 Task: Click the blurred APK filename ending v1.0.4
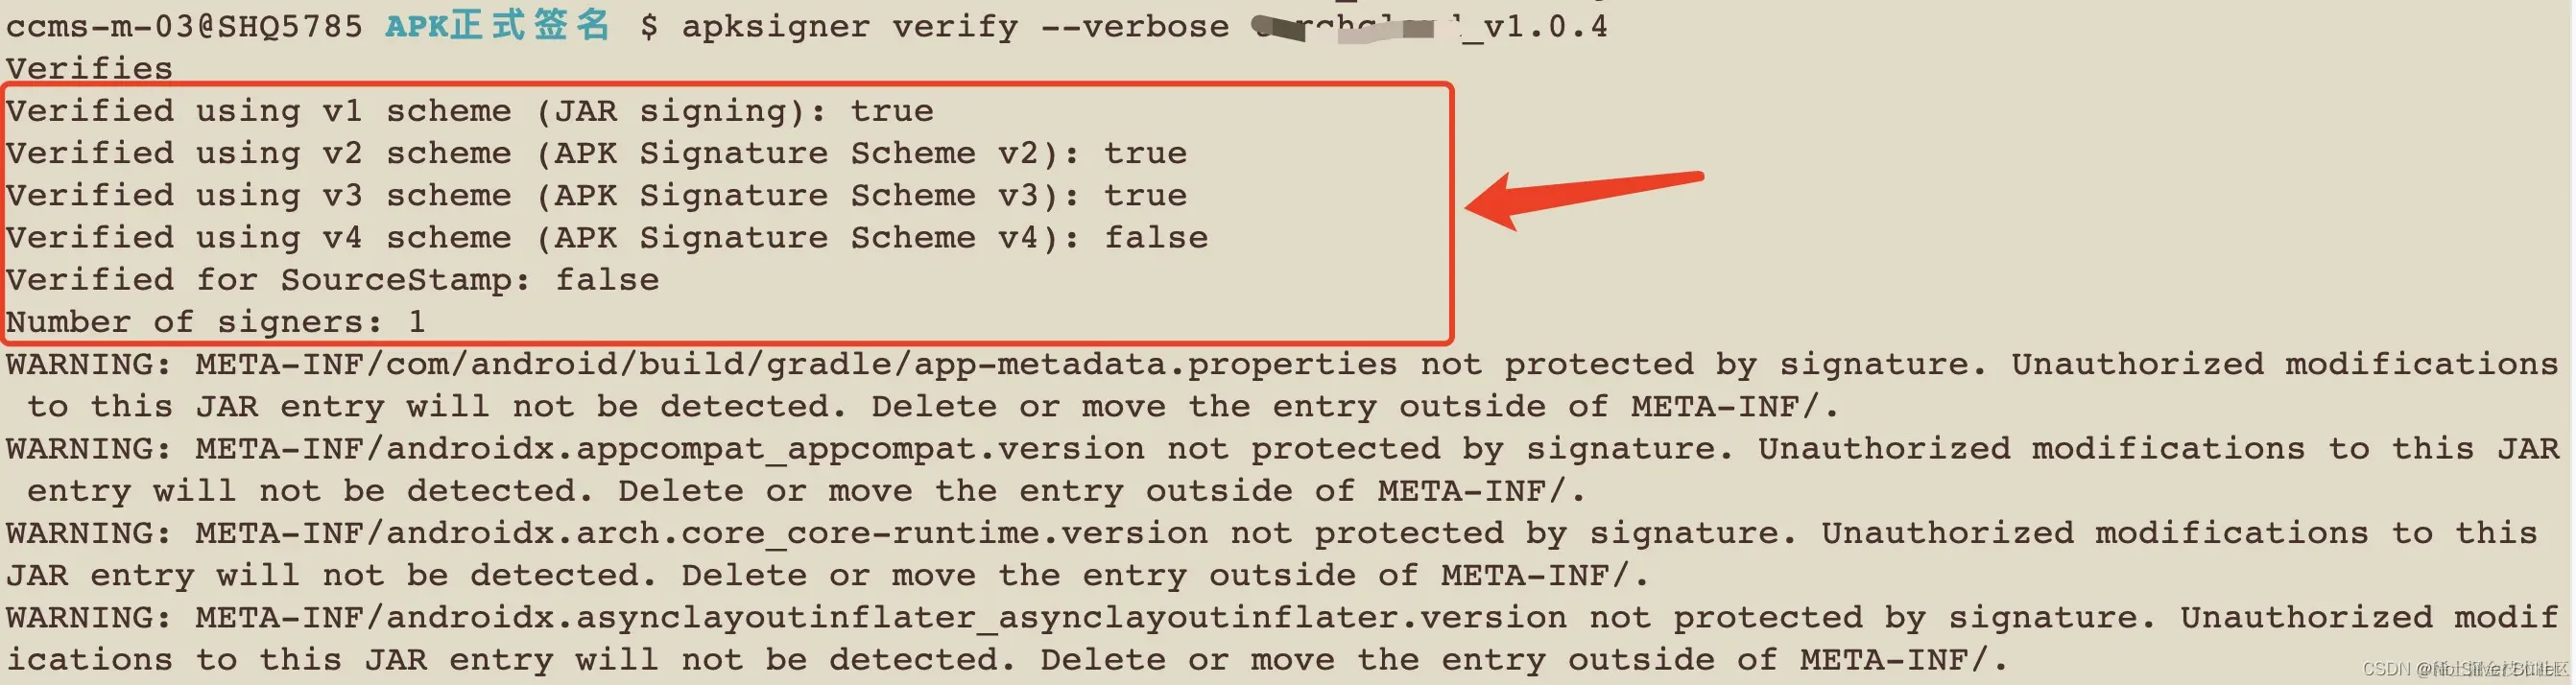point(1431,27)
